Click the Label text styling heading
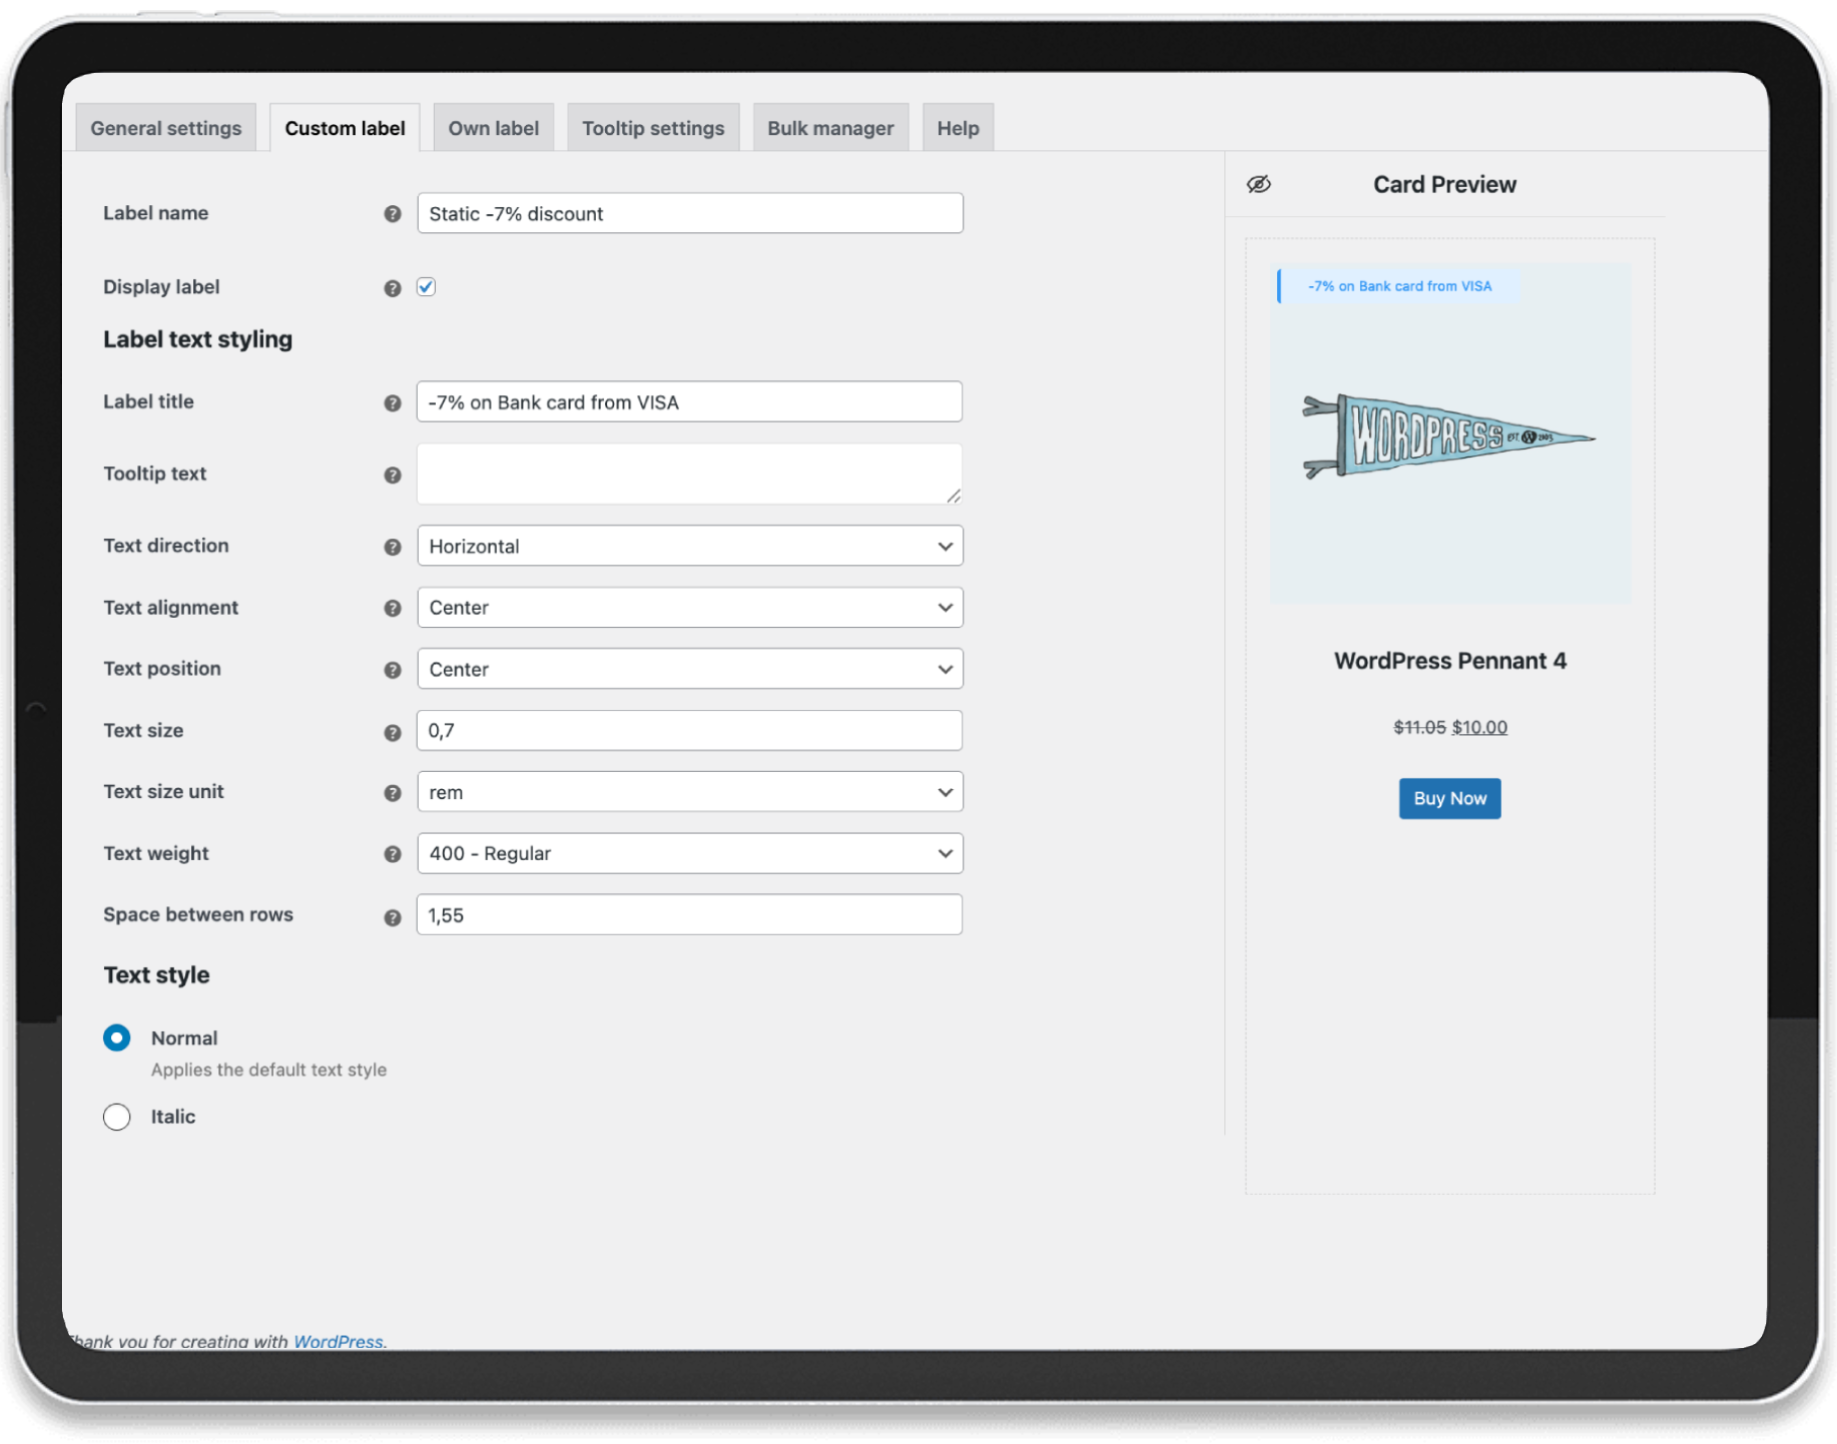This screenshot has width=1837, height=1444. click(x=198, y=339)
